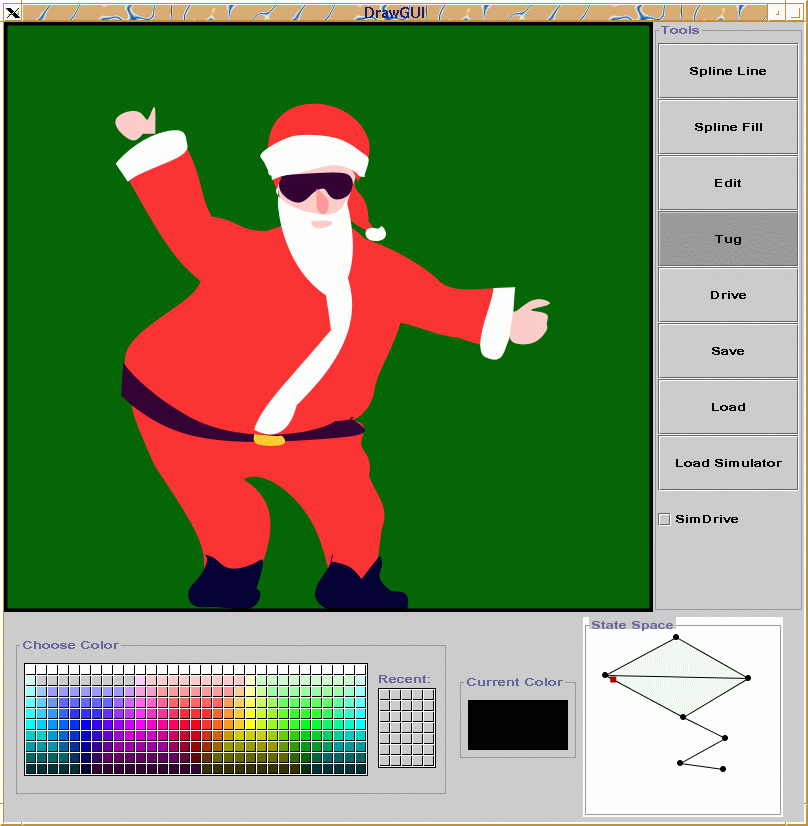Activate the Tug tool
The width and height of the screenshot is (808, 826).
[728, 239]
